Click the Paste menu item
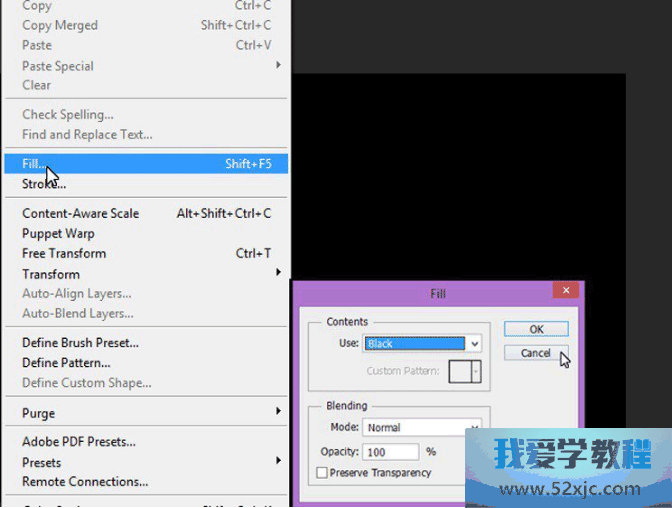This screenshot has width=672, height=508. (x=37, y=45)
